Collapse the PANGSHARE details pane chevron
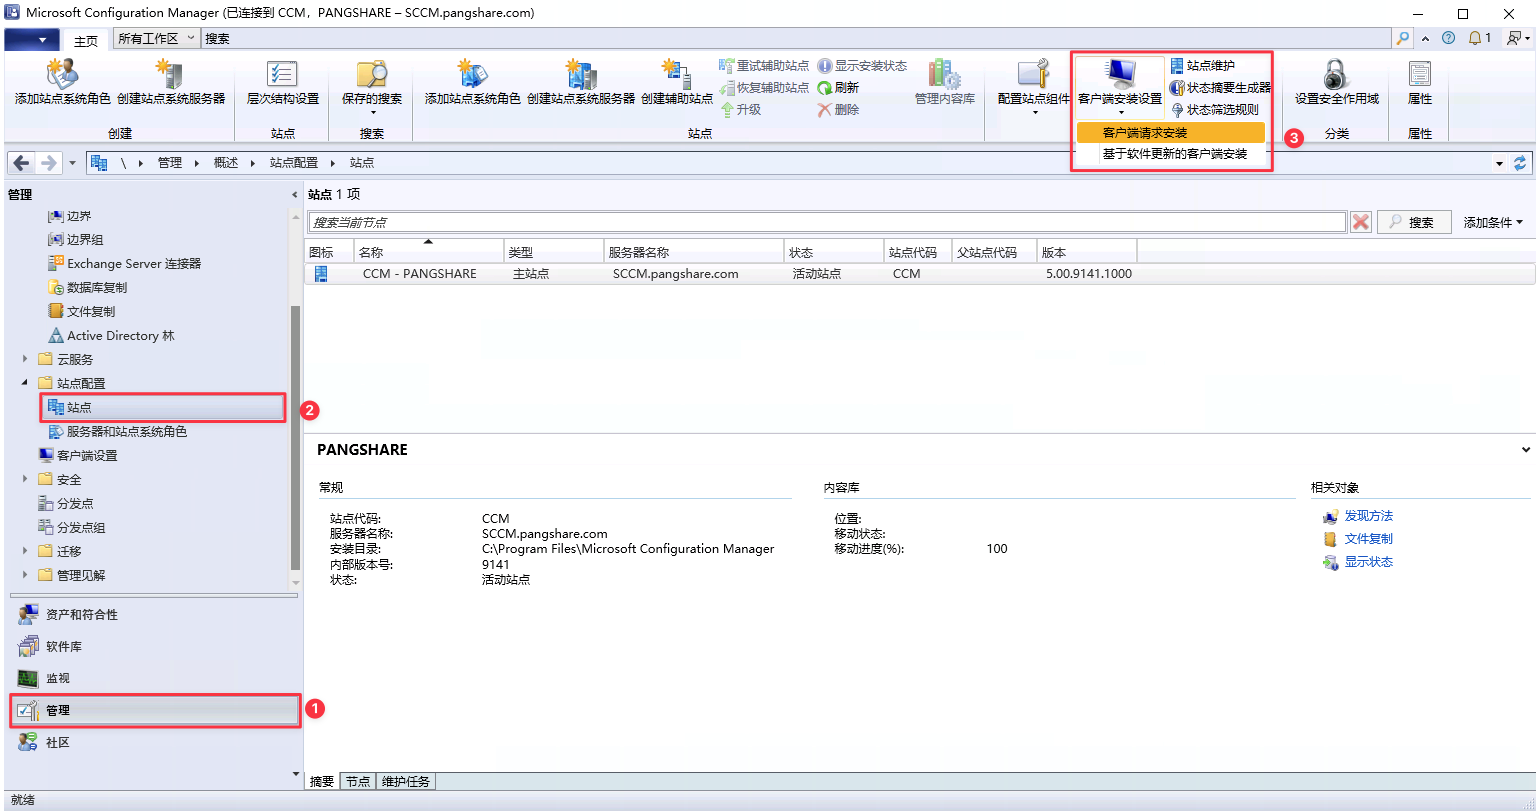This screenshot has height=812, width=1540. click(1525, 450)
